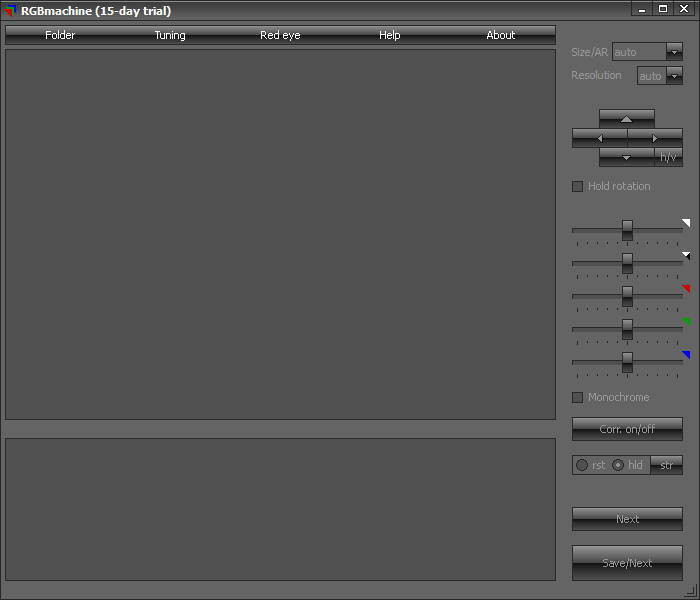
Task: Click the down arrow rotation button
Action: click(x=626, y=157)
